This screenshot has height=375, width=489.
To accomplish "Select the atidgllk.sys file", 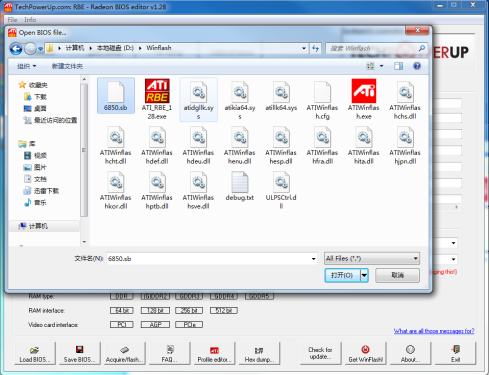I will point(199,99).
